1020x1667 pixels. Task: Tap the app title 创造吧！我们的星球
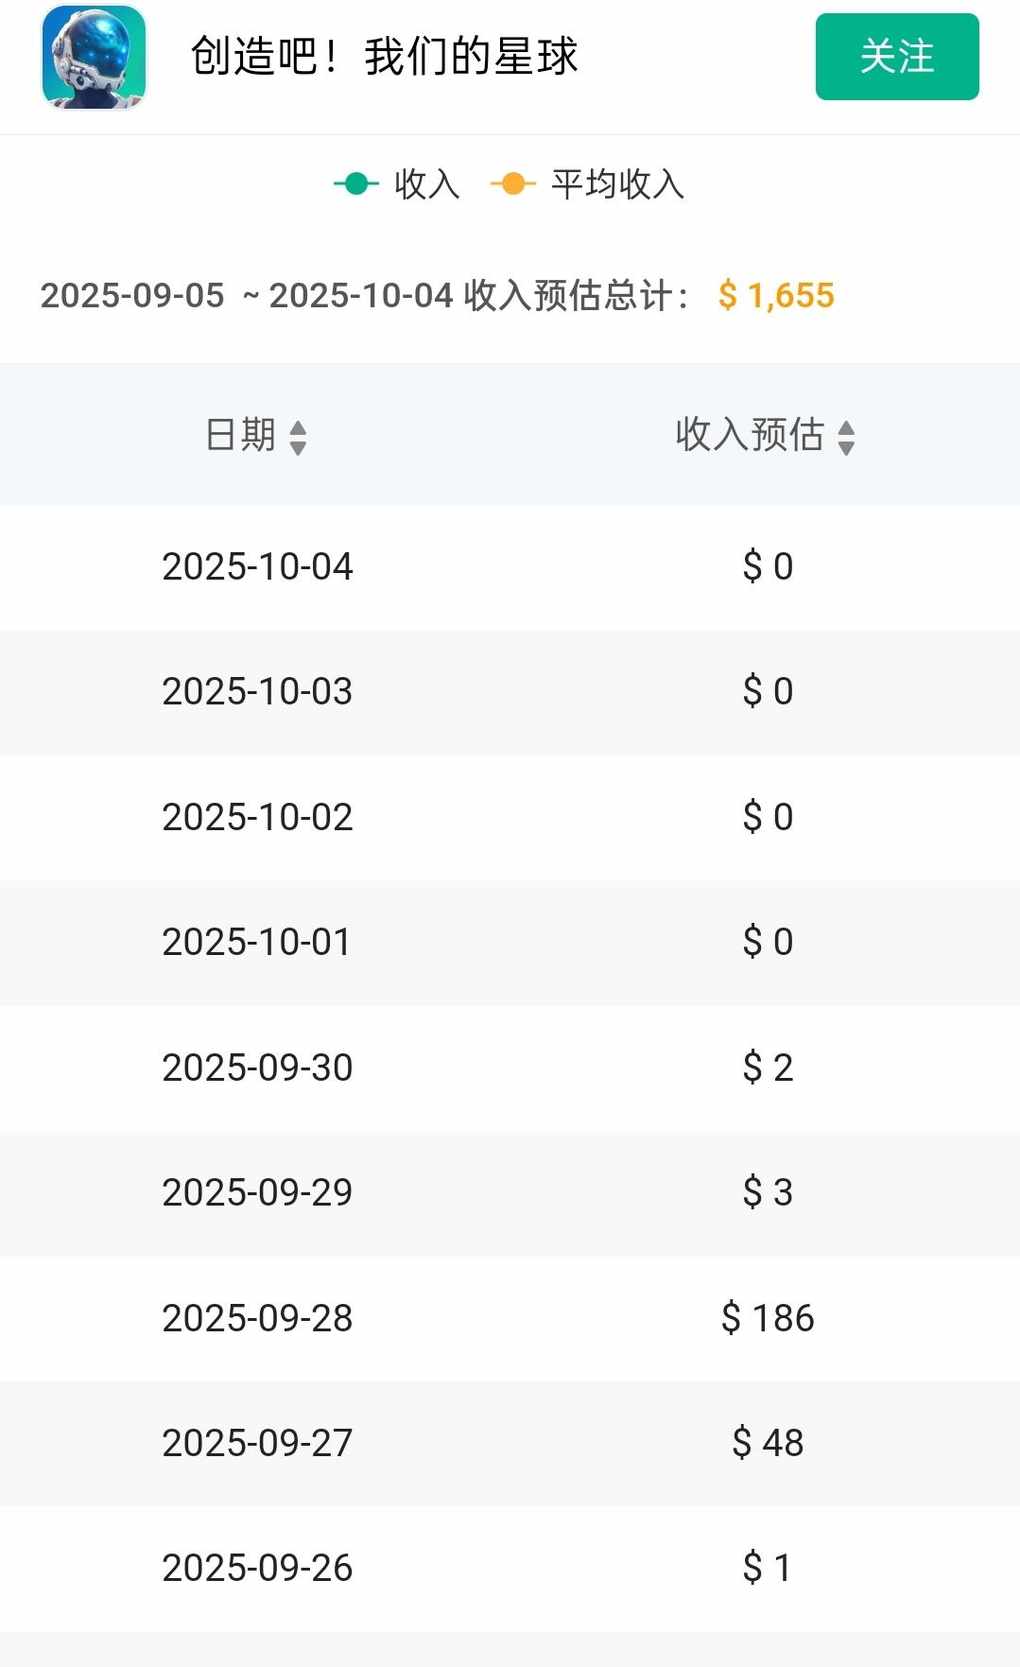coord(384,57)
